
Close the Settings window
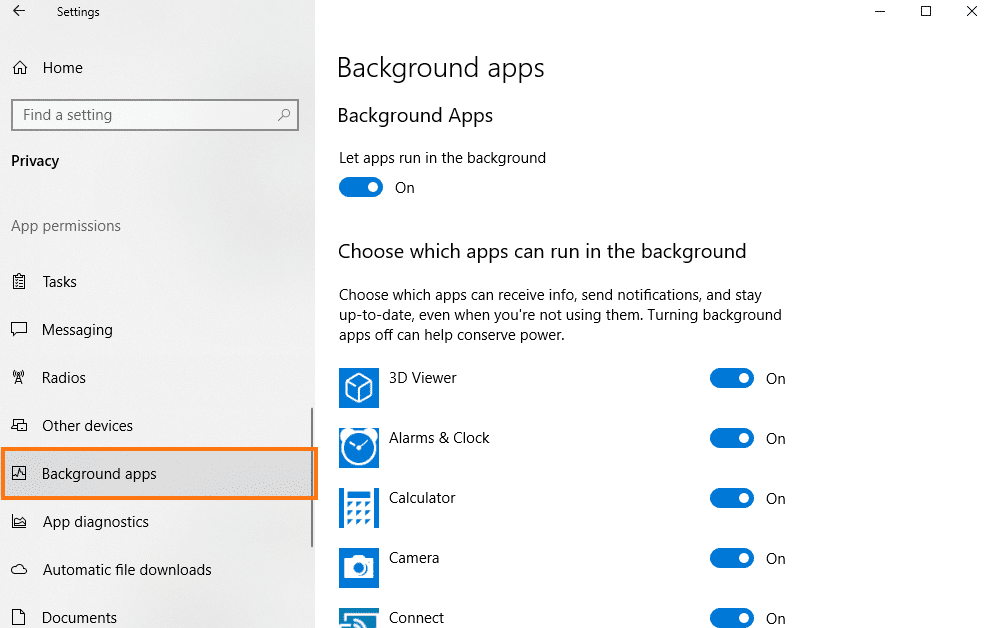(971, 11)
